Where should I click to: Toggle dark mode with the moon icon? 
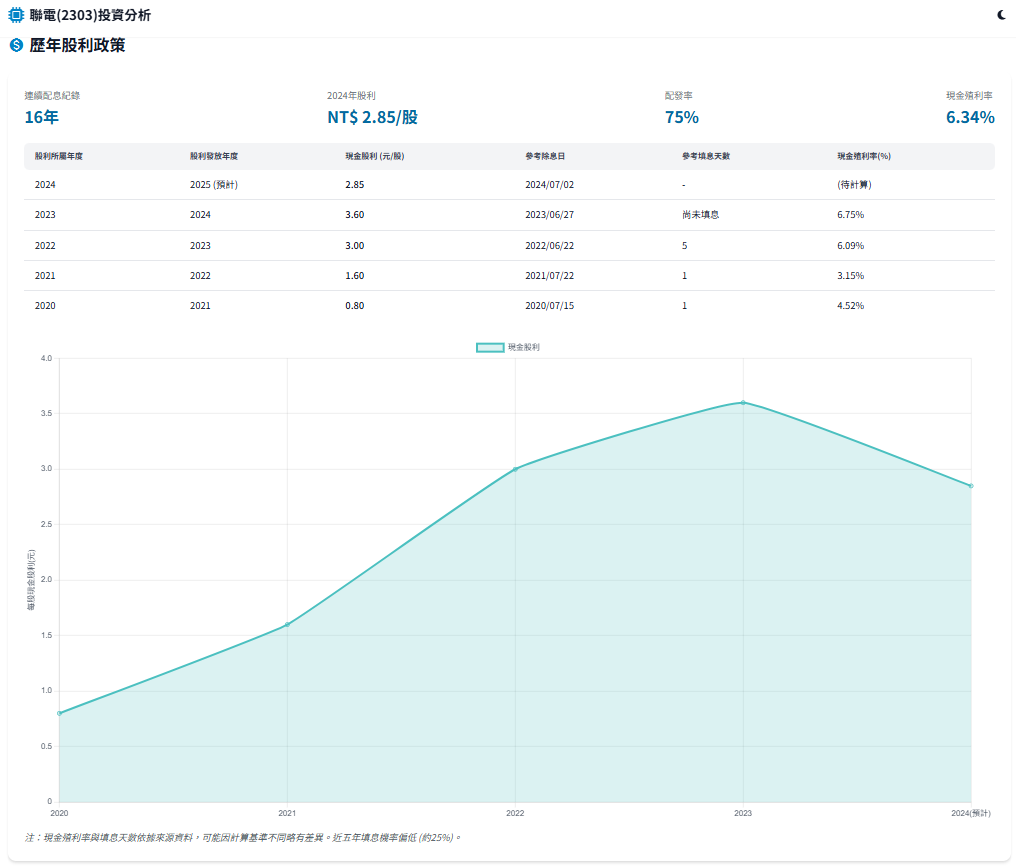pos(1002,15)
